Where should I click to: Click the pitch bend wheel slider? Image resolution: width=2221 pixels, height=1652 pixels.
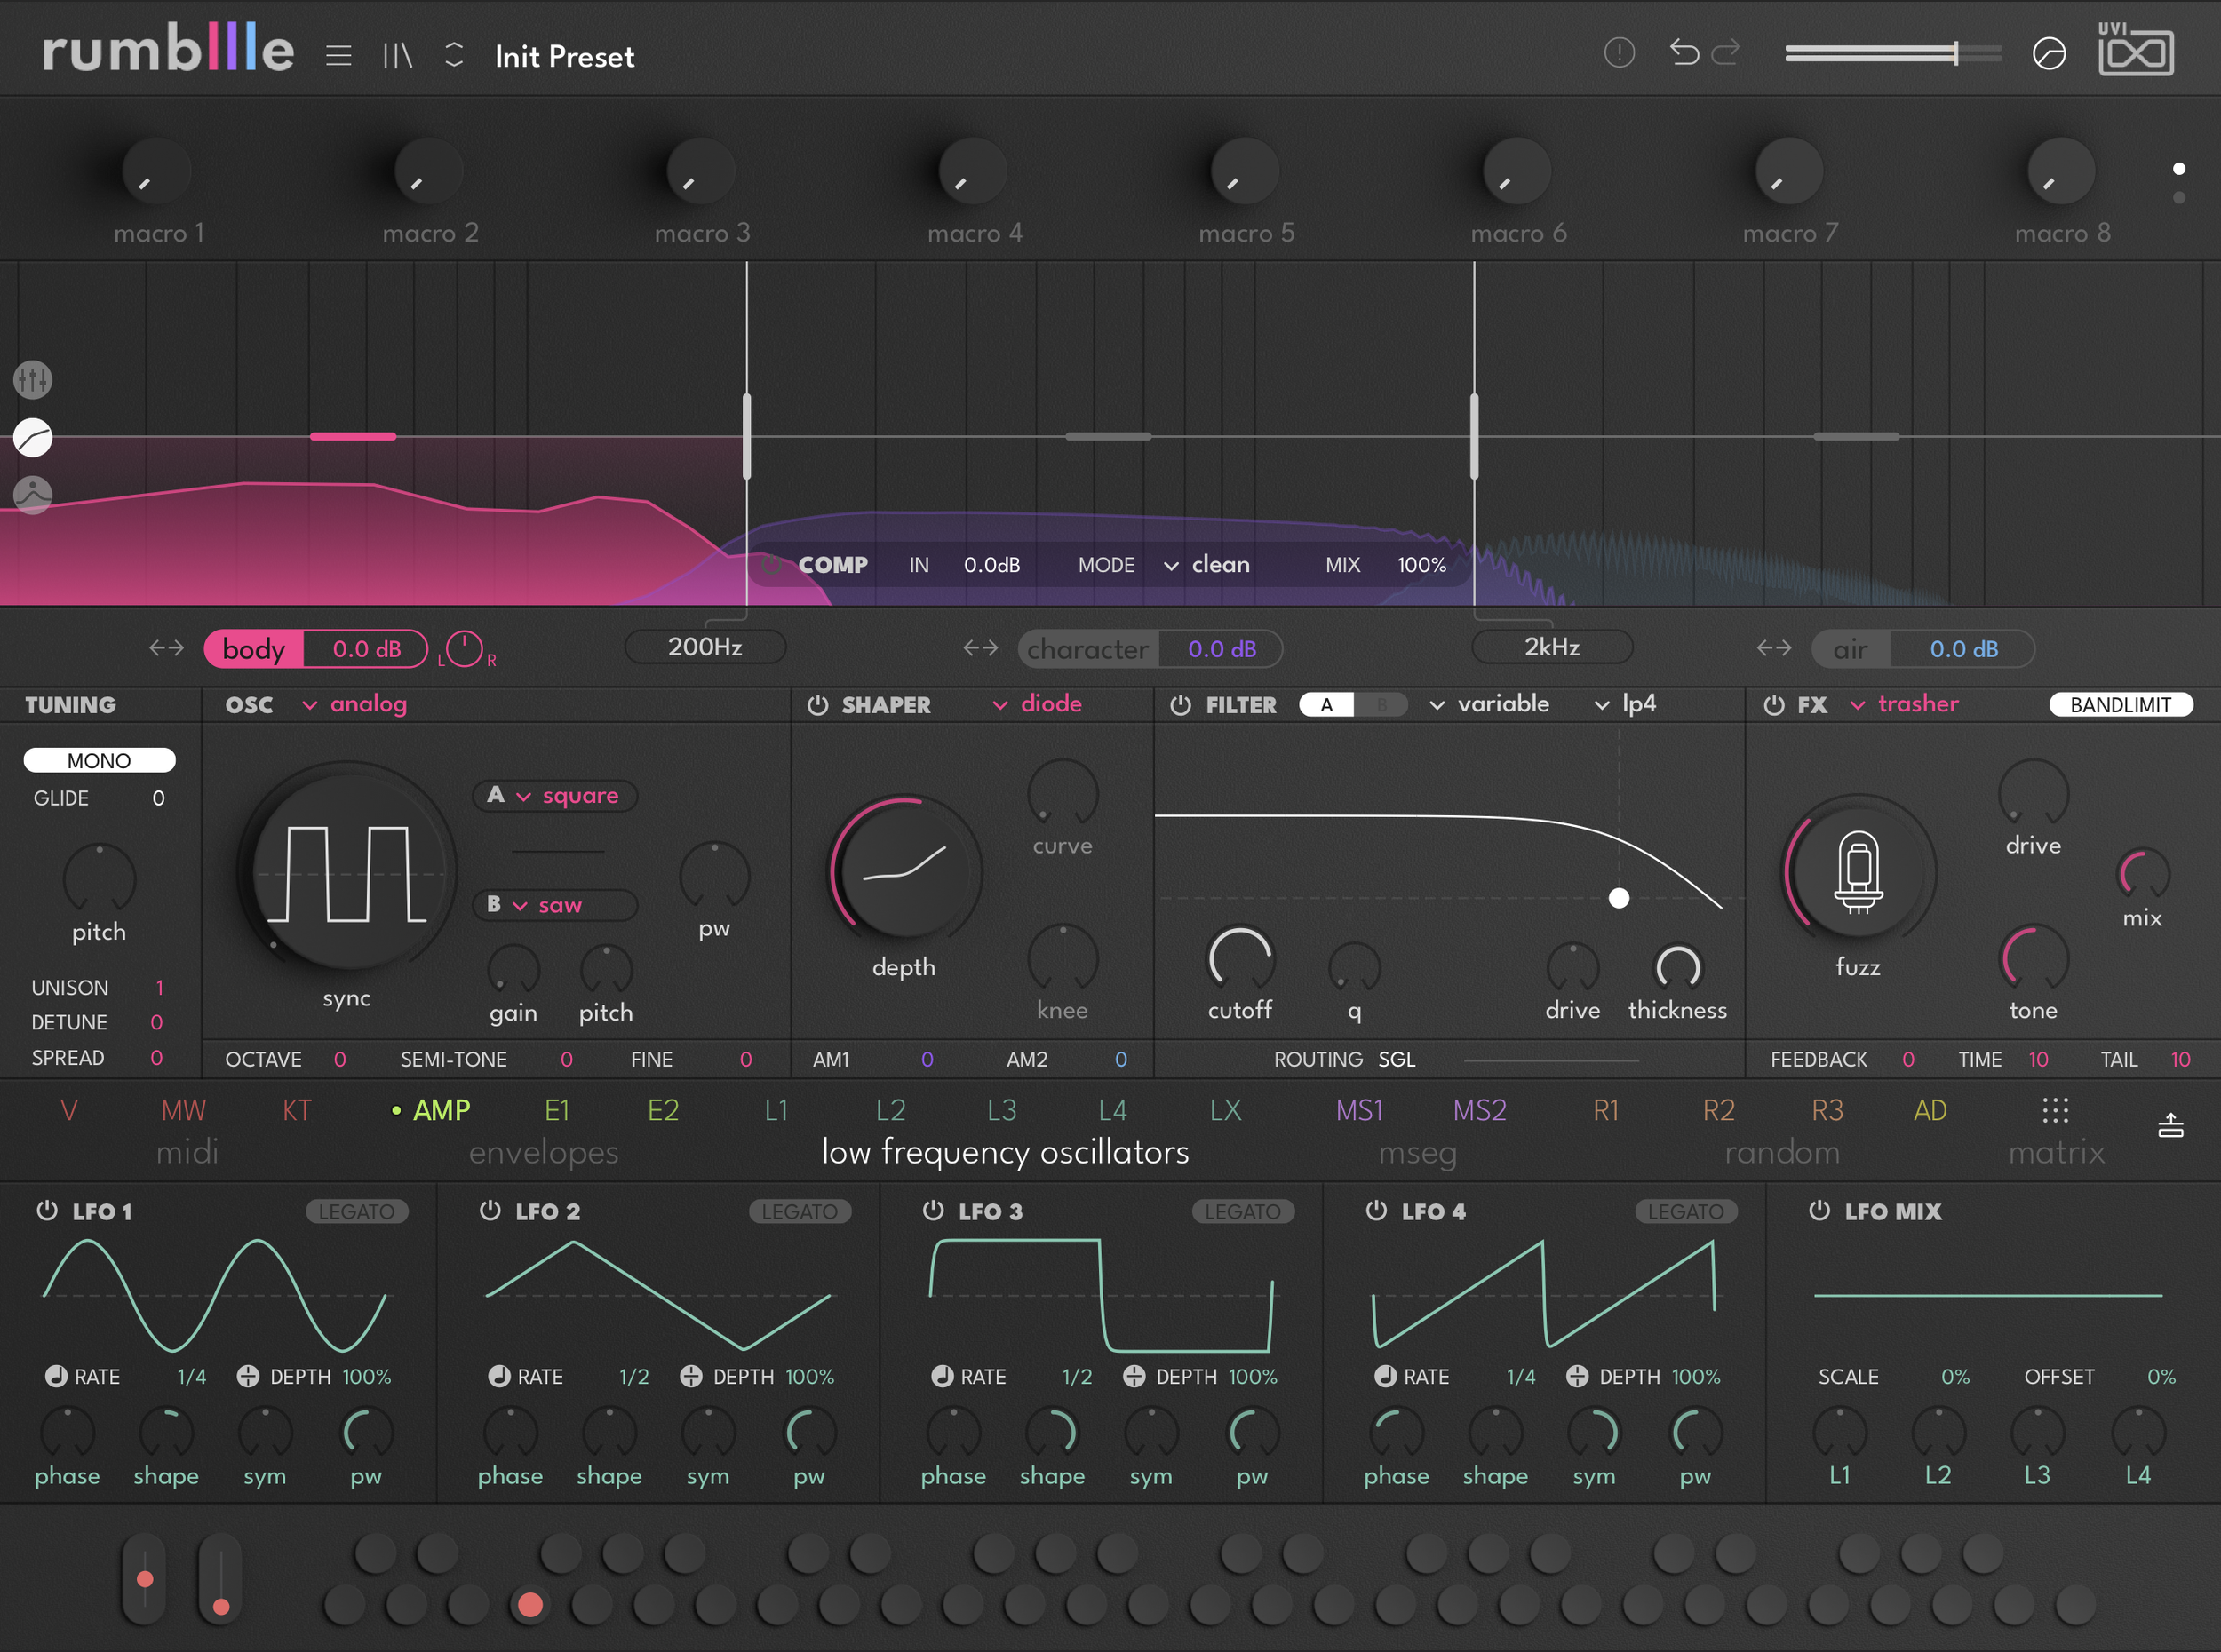point(144,1578)
